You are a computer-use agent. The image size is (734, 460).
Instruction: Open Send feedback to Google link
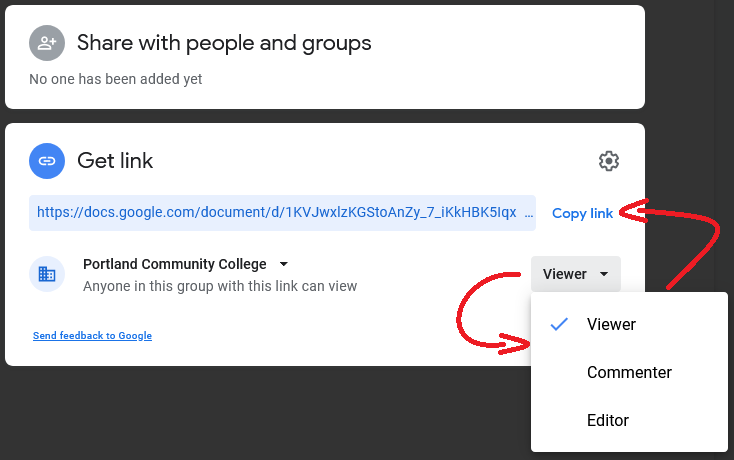tap(92, 336)
